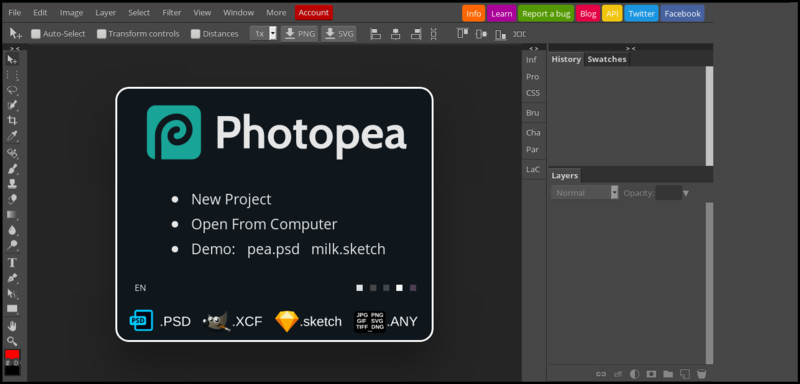
Task: Select the Eyedropper tool
Action: pyautogui.click(x=12, y=136)
